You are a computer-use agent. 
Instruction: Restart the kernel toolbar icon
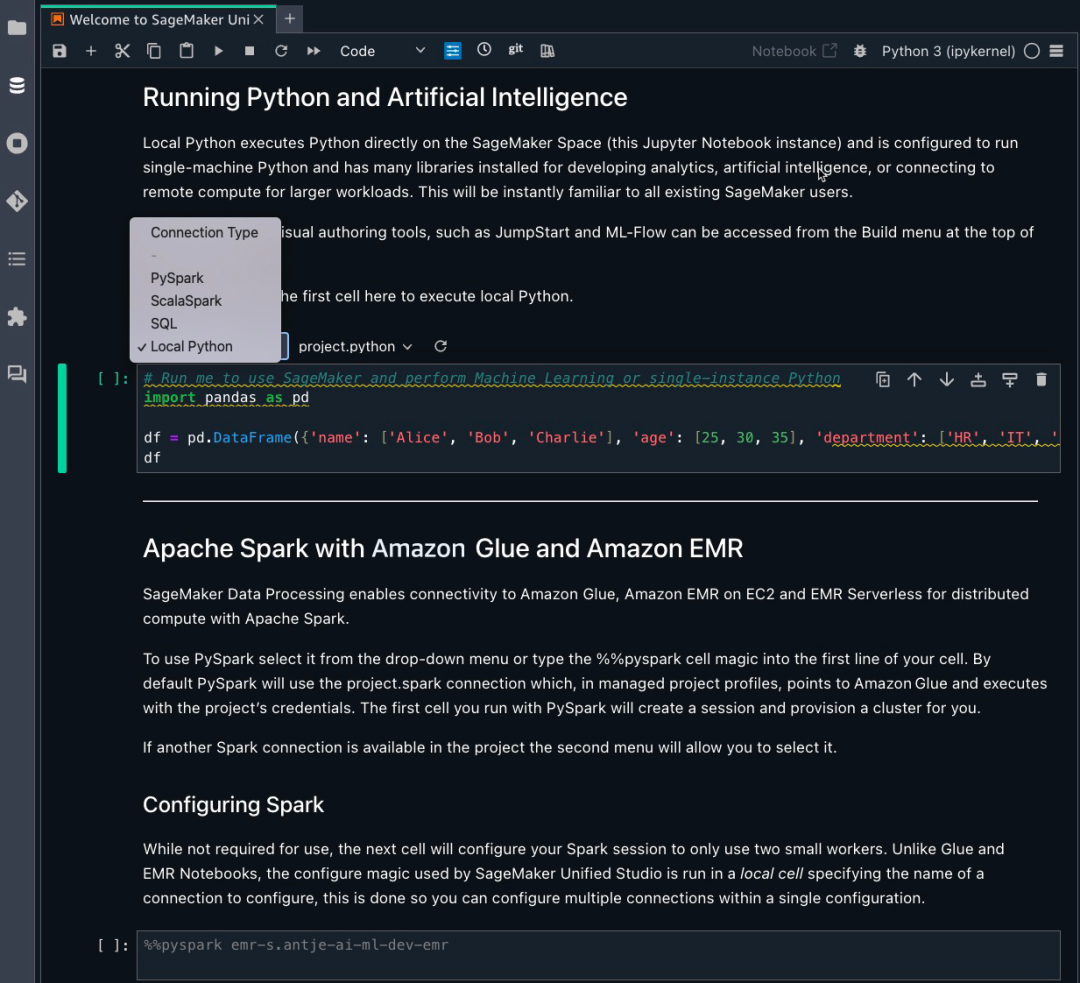pyautogui.click(x=281, y=51)
